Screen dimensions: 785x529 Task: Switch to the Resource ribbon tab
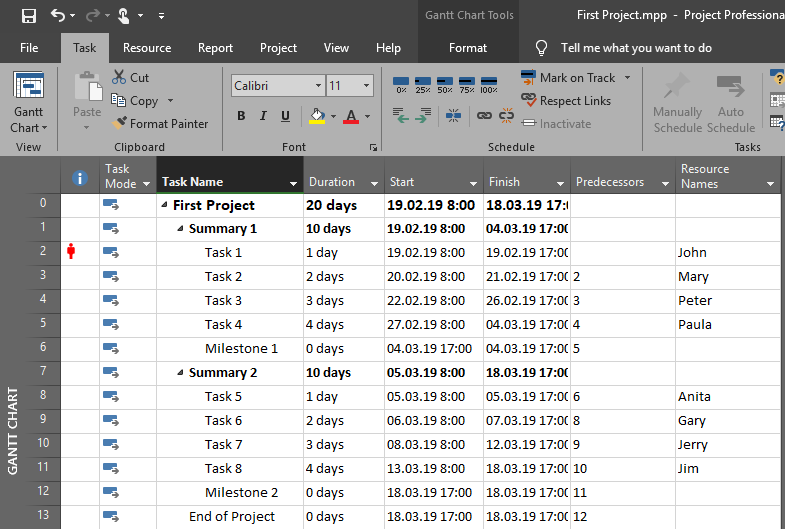[147, 48]
